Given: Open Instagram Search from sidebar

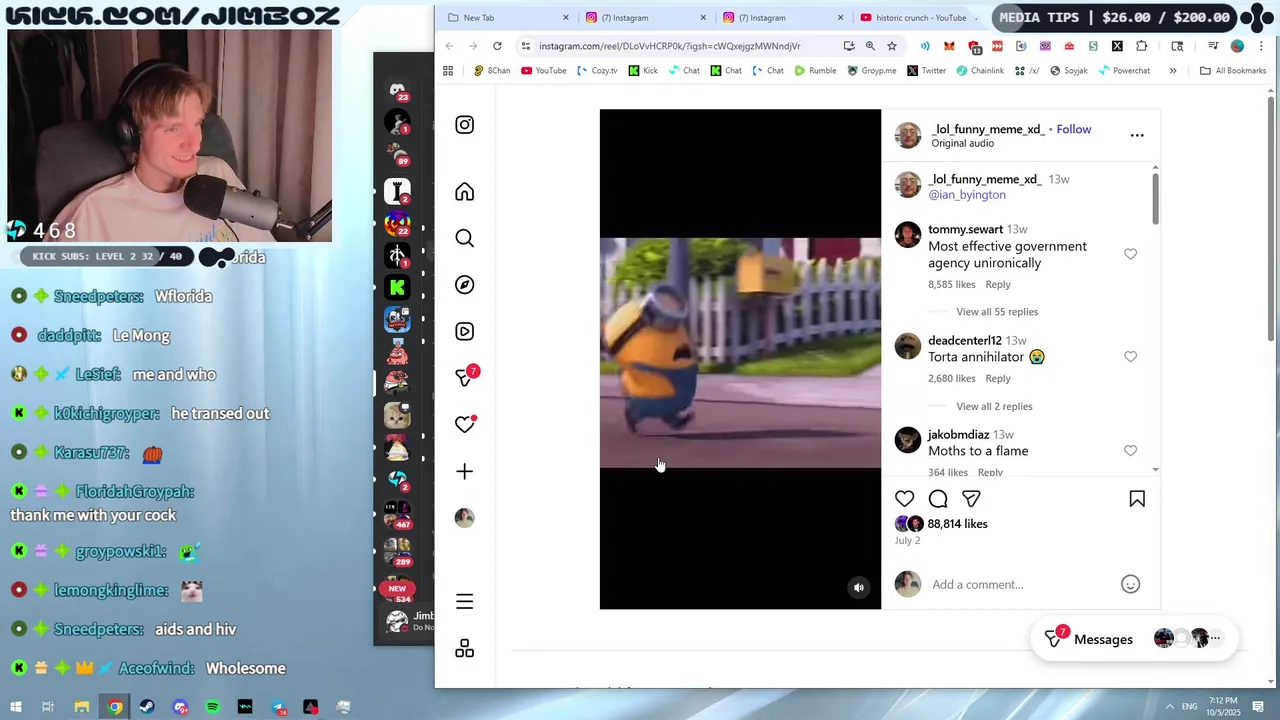Looking at the screenshot, I should coord(464,238).
